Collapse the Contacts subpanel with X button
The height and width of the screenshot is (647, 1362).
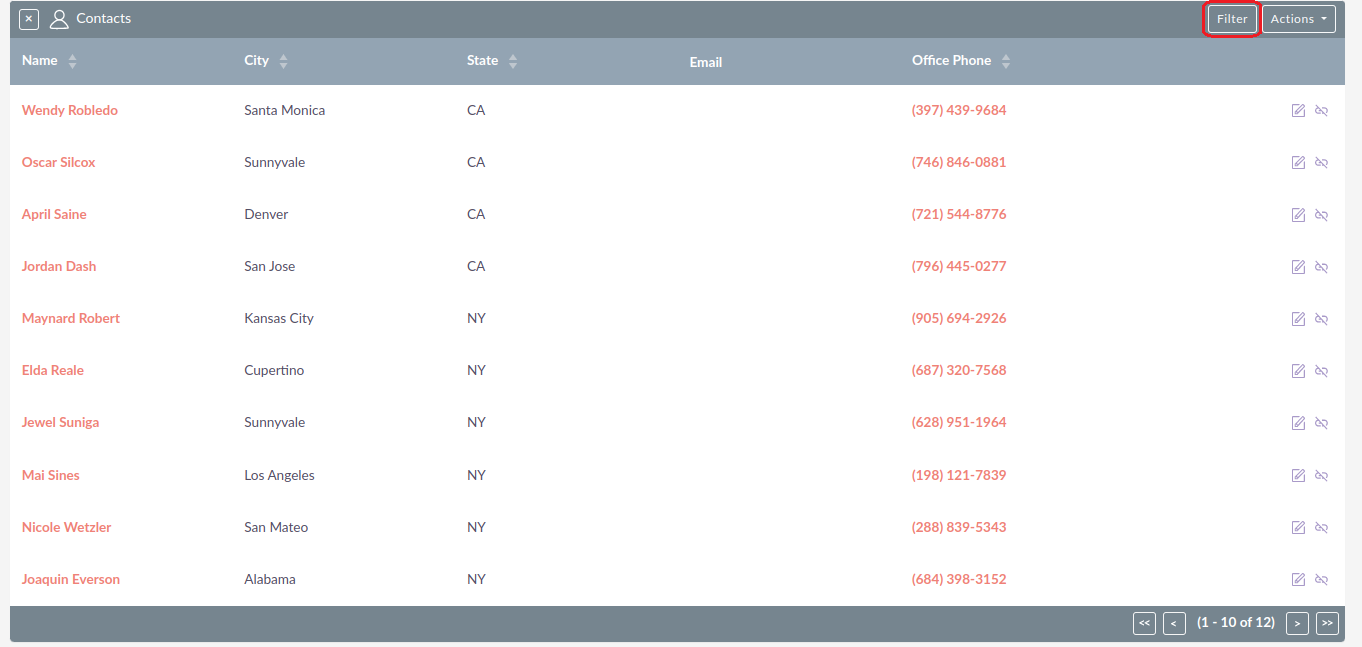[29, 19]
